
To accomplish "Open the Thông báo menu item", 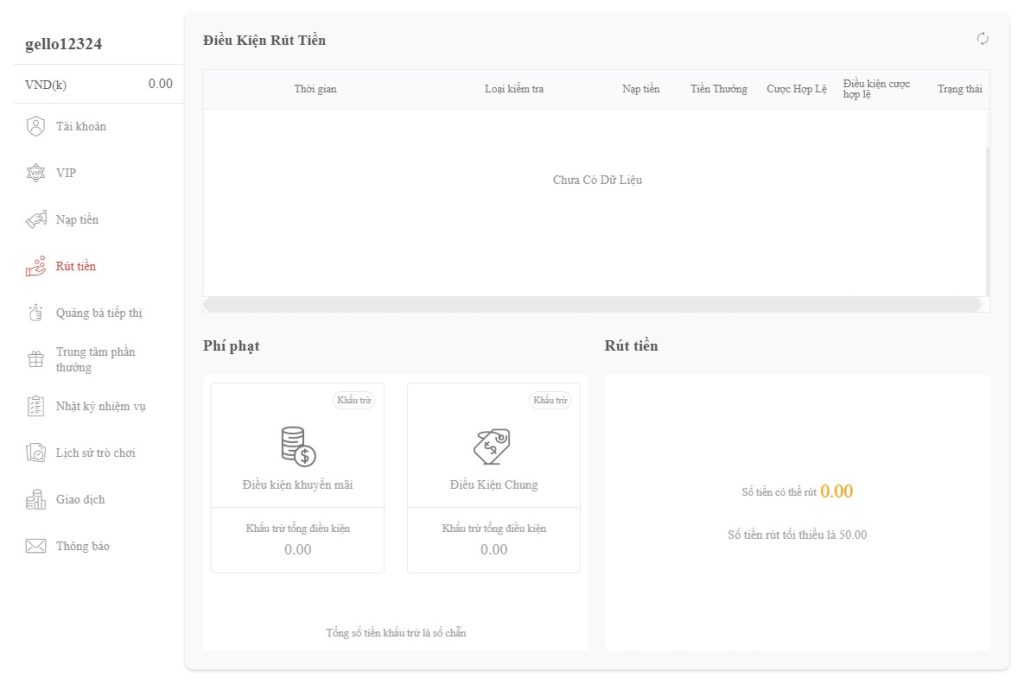I will pyautogui.click(x=82, y=546).
